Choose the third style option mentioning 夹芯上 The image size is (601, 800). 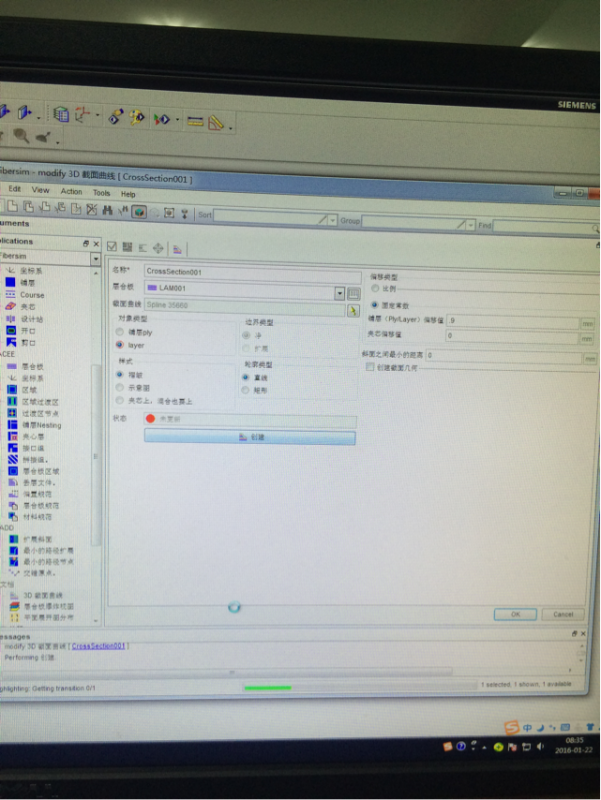click(120, 401)
